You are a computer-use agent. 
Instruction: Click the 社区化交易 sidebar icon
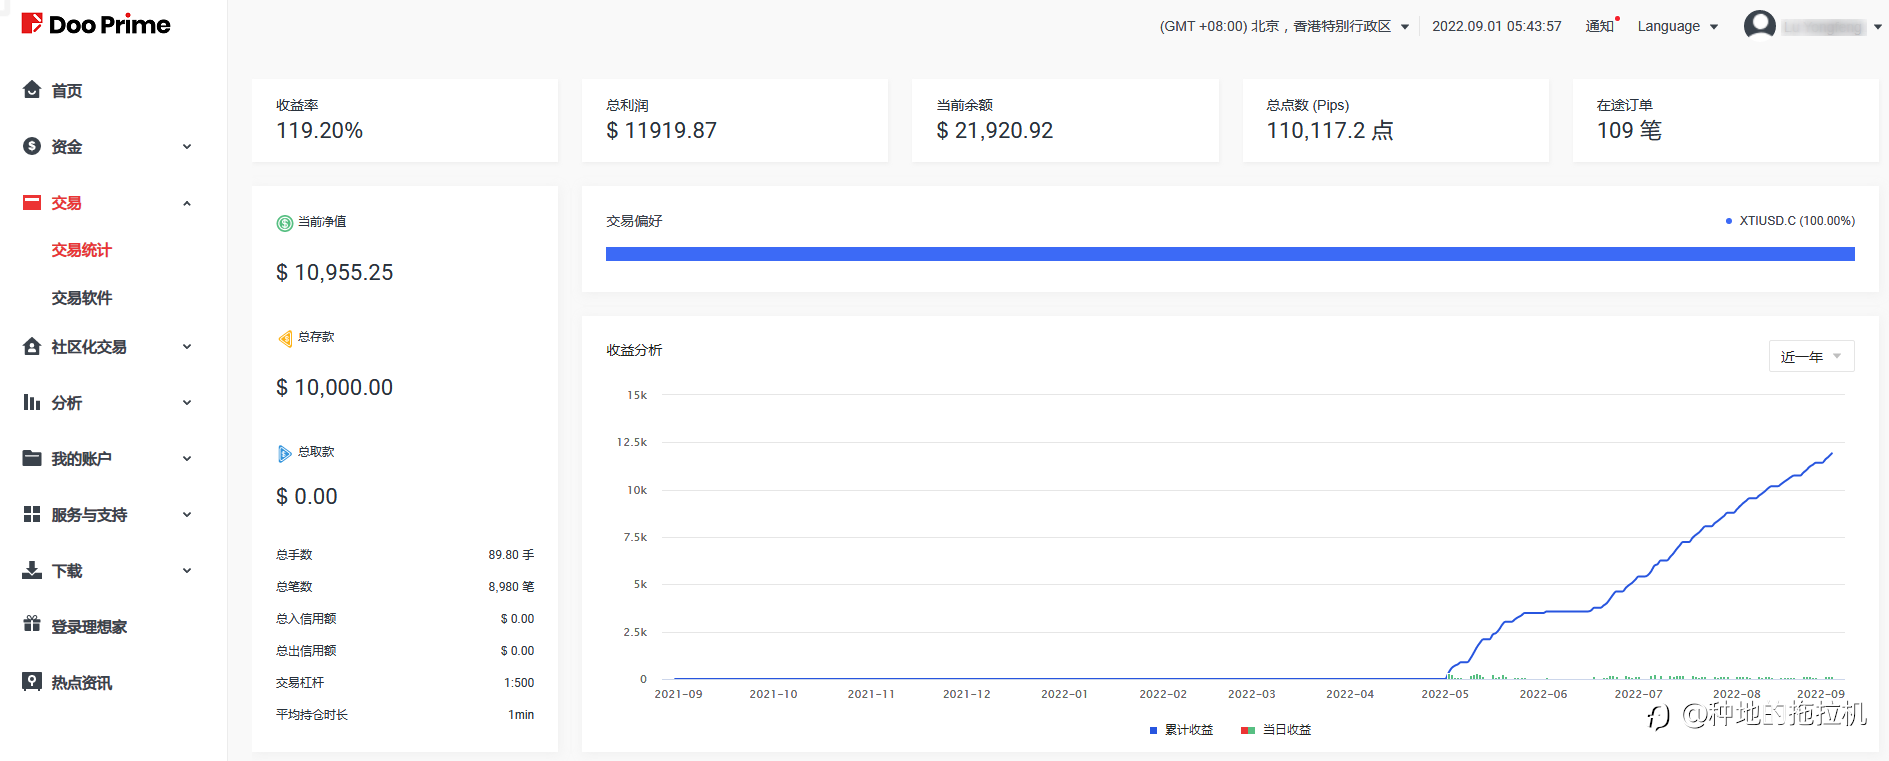click(32, 347)
